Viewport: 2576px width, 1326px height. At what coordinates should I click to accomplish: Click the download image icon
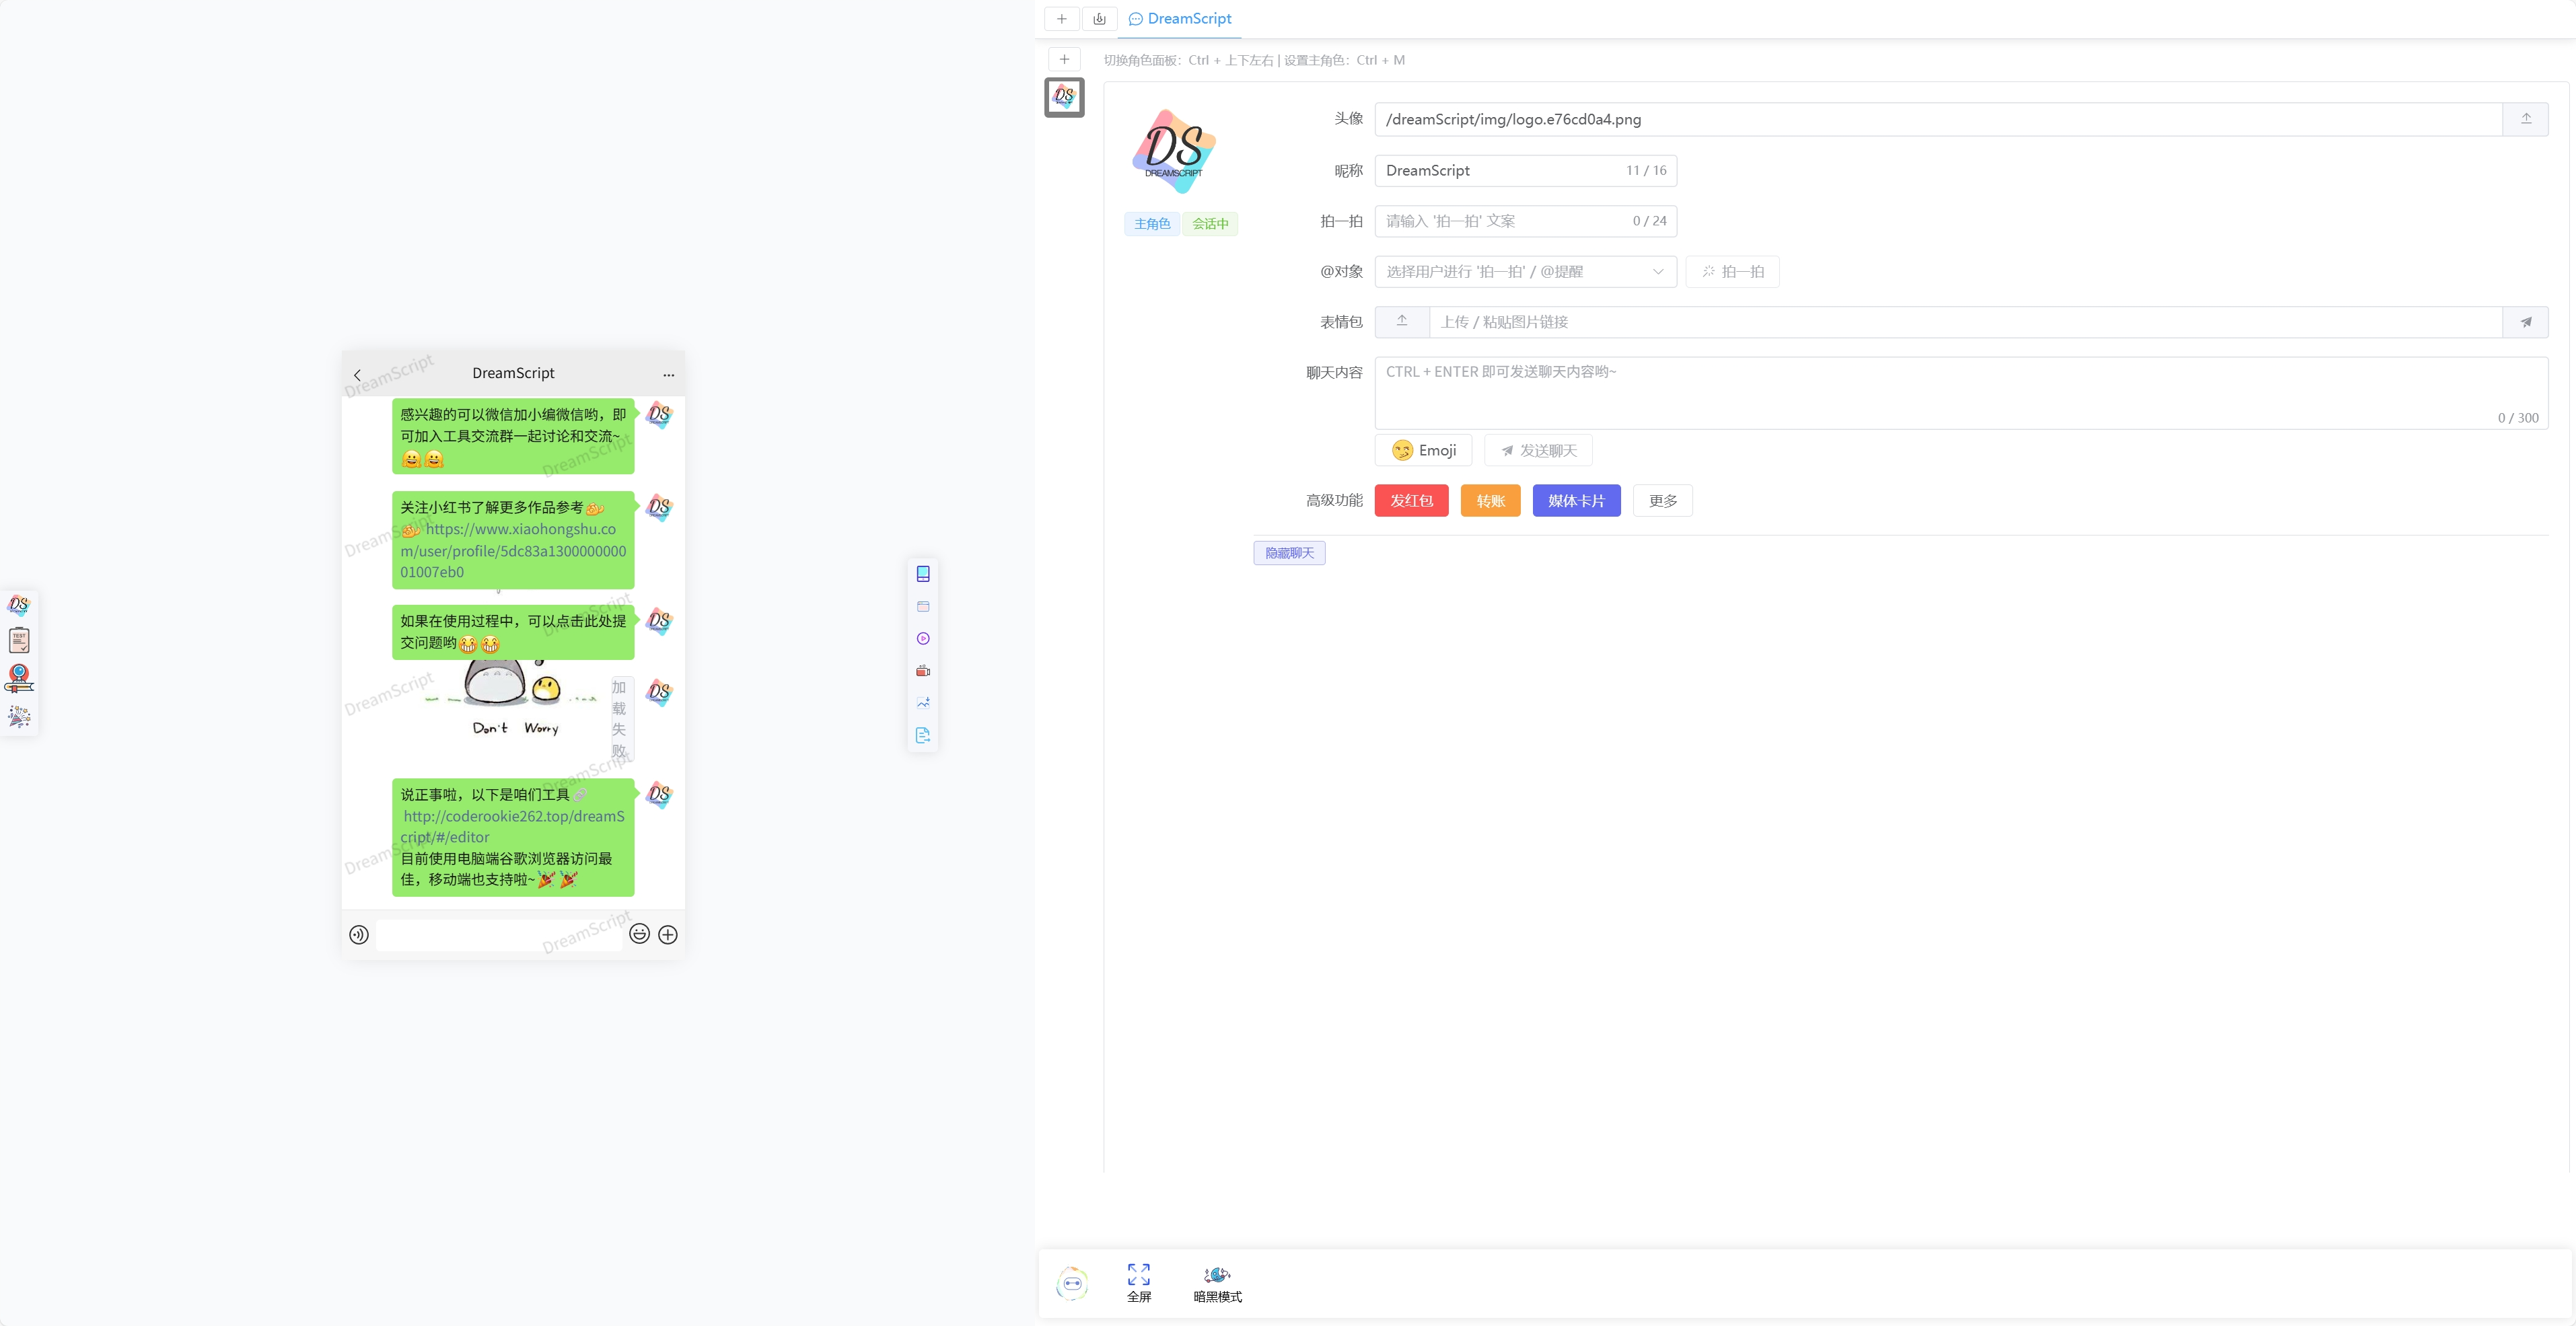[923, 703]
